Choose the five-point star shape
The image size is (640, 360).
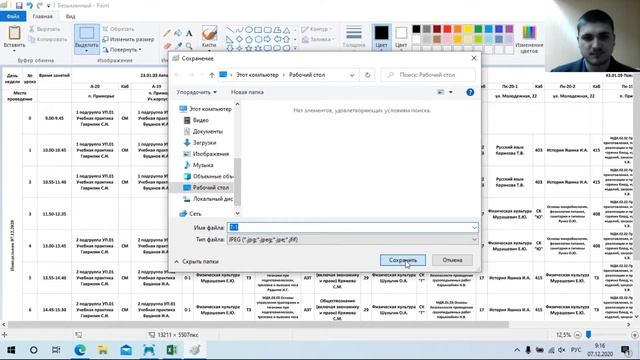point(249,48)
